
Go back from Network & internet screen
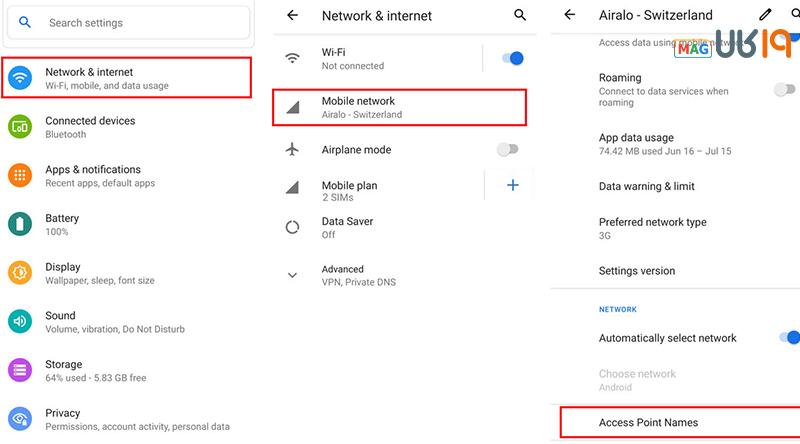click(292, 15)
